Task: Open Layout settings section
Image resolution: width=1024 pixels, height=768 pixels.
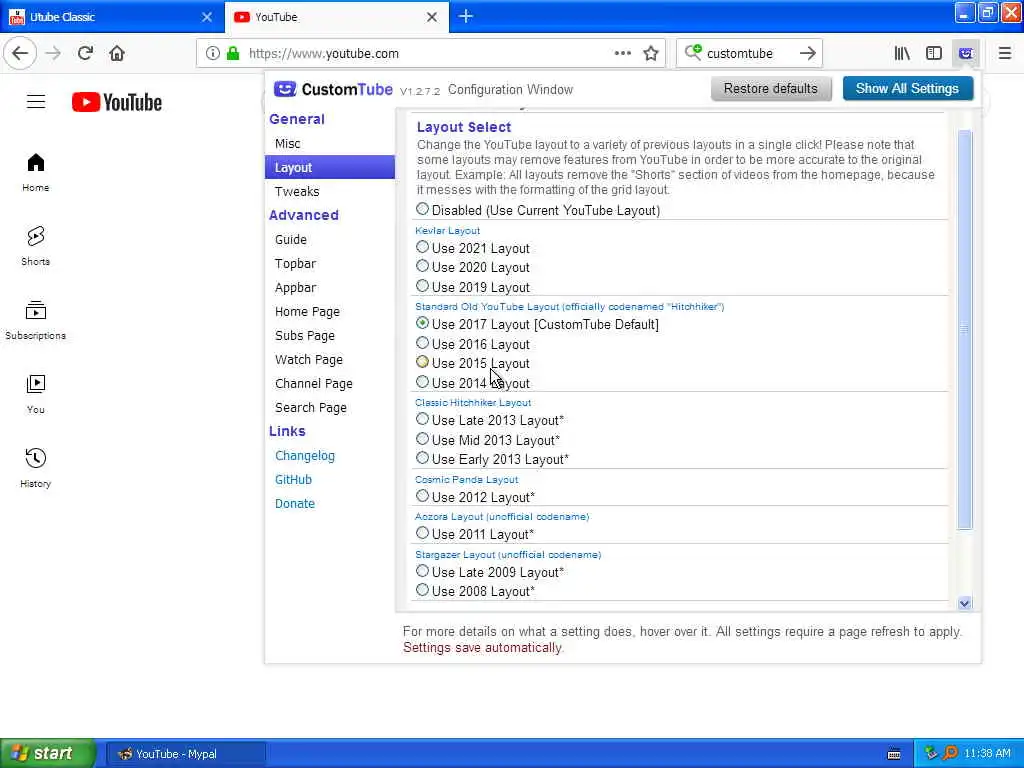Action: click(330, 167)
